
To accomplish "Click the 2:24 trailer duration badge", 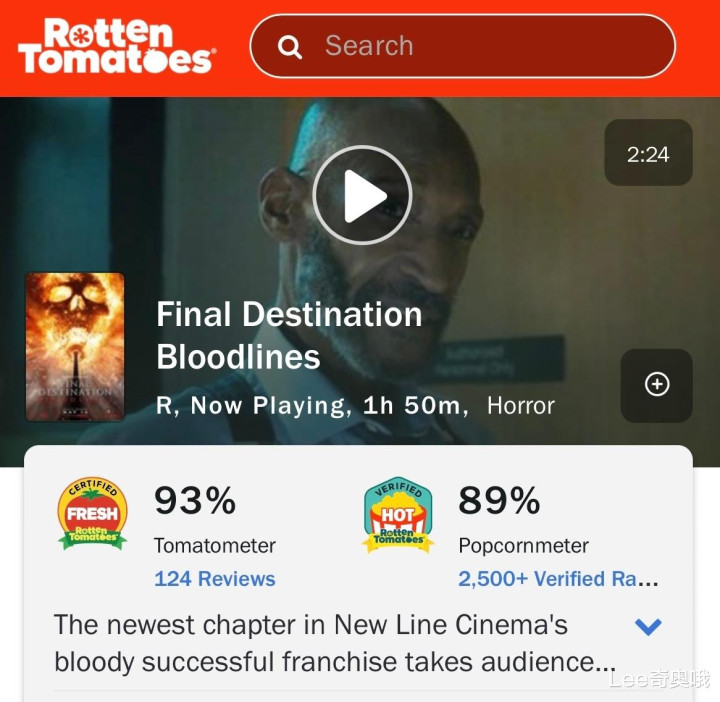I will [x=648, y=153].
